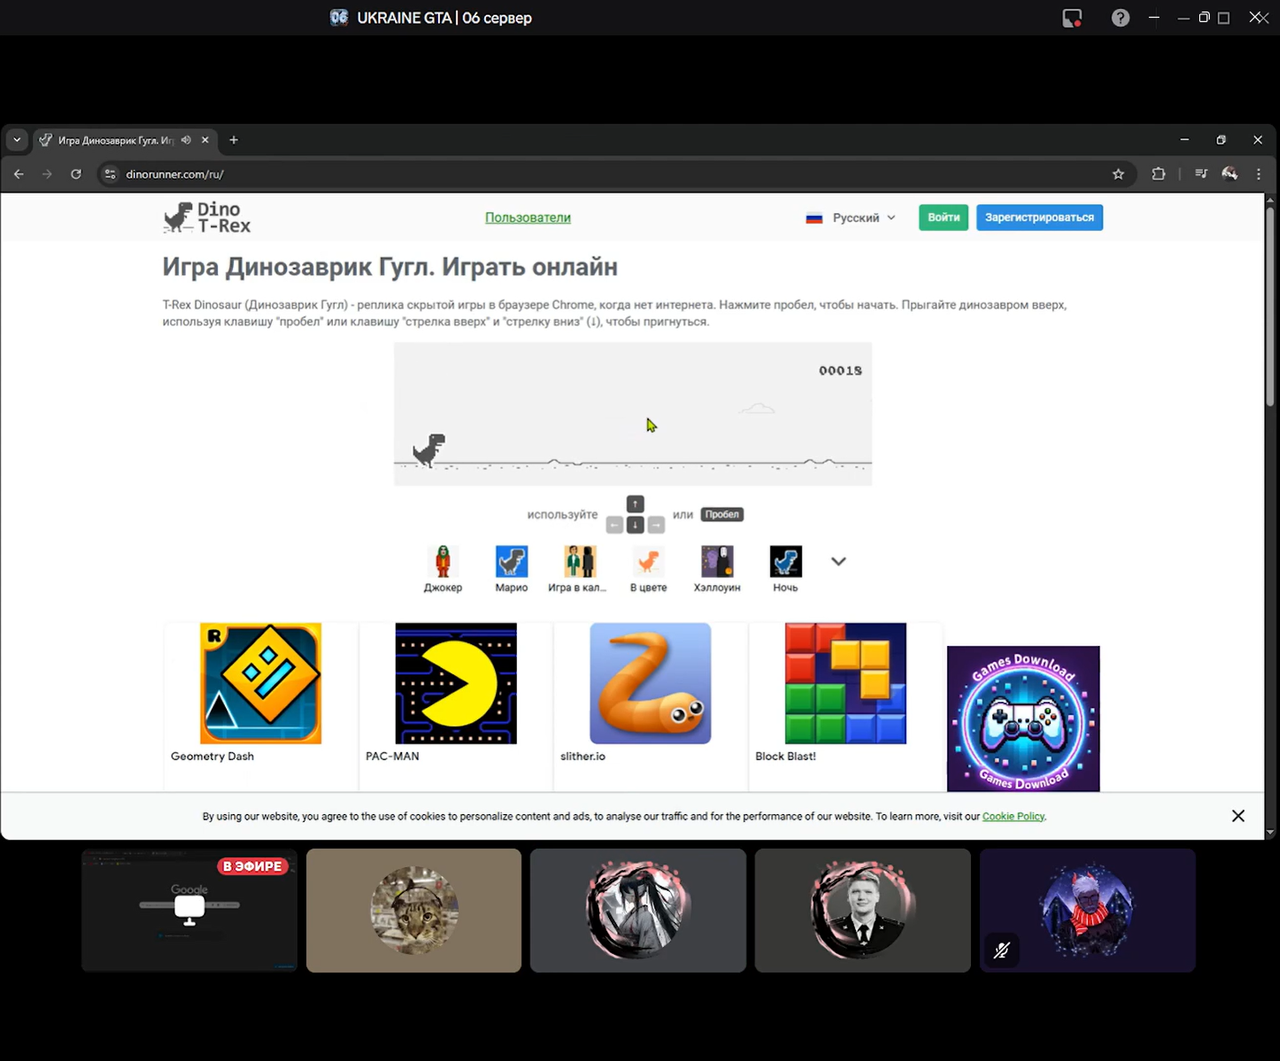The width and height of the screenshot is (1280, 1061).
Task: Select the Игра Динозаврик Гугл browser tab
Action: coord(126,140)
